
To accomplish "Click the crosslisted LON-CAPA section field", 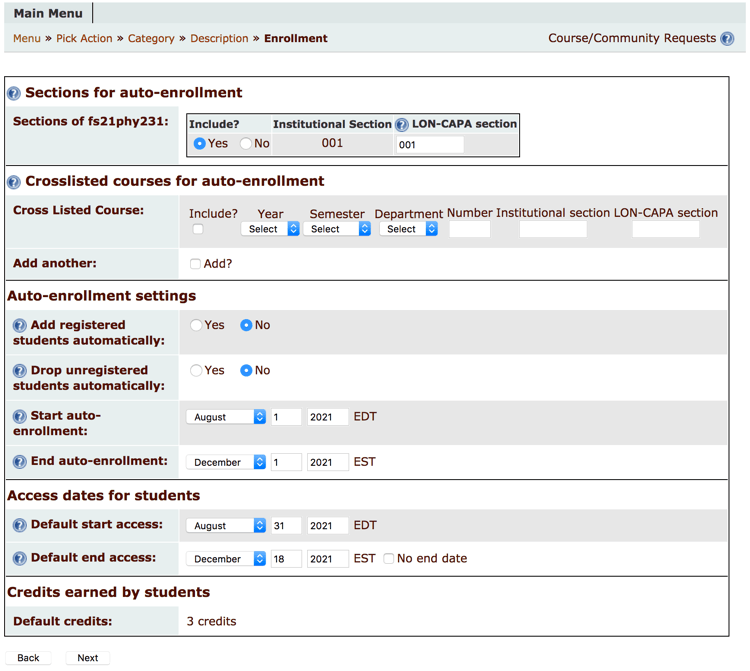I will [x=665, y=229].
